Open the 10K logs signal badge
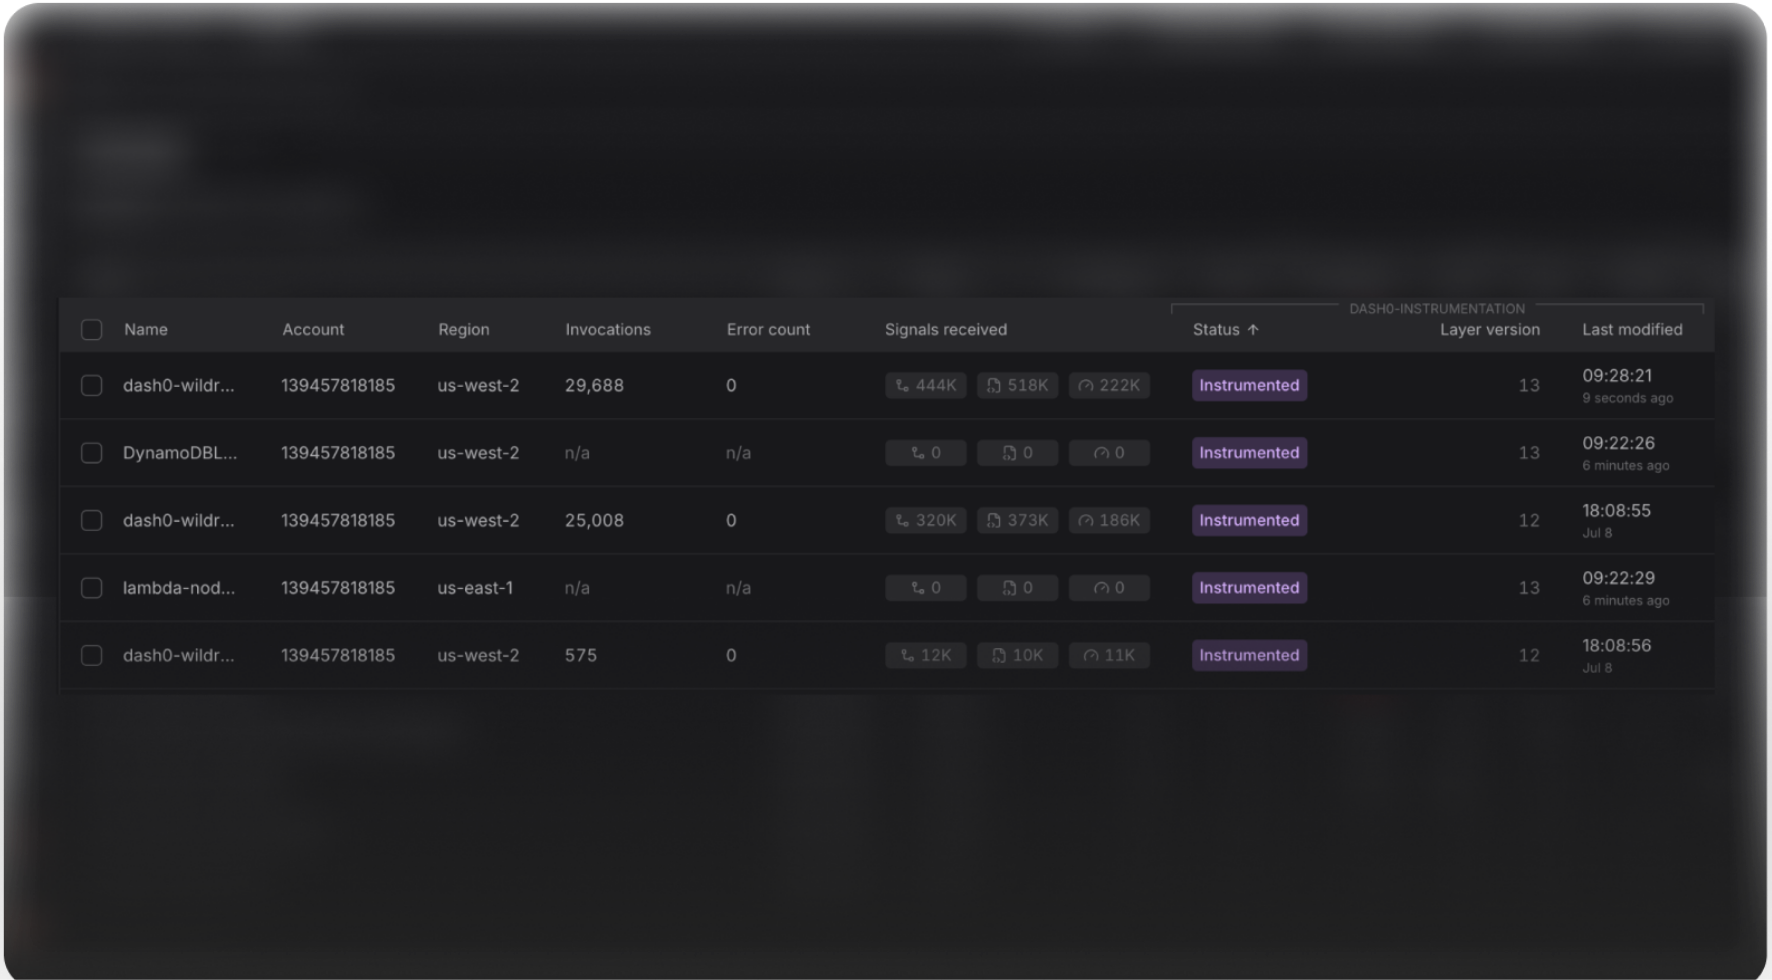The image size is (1772, 980). tap(1018, 656)
